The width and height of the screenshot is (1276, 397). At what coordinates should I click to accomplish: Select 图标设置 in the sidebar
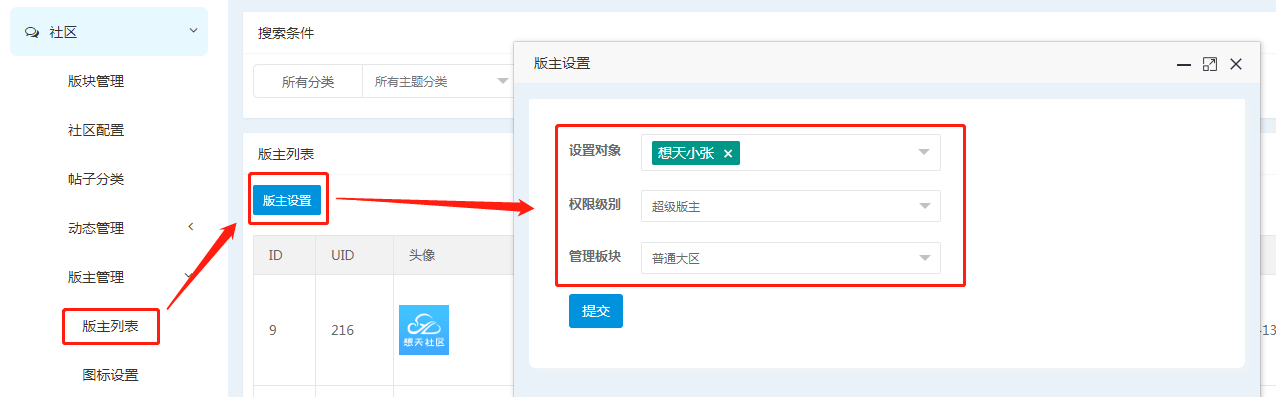[x=110, y=375]
